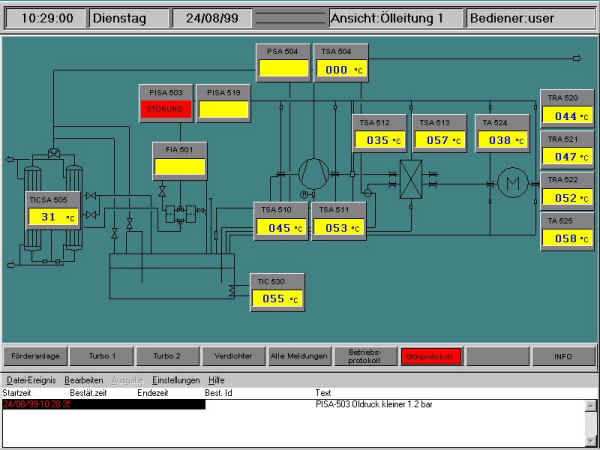Click the Ansicht: Ölleitung 1 header field

[x=396, y=18]
